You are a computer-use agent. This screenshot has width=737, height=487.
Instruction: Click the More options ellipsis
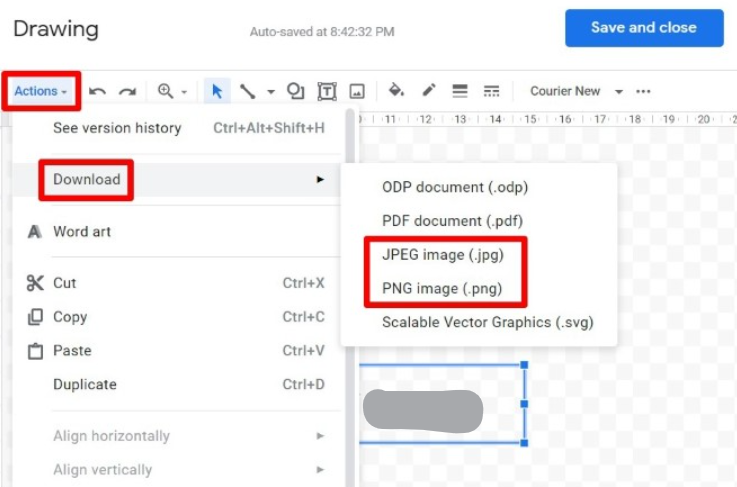[643, 91]
